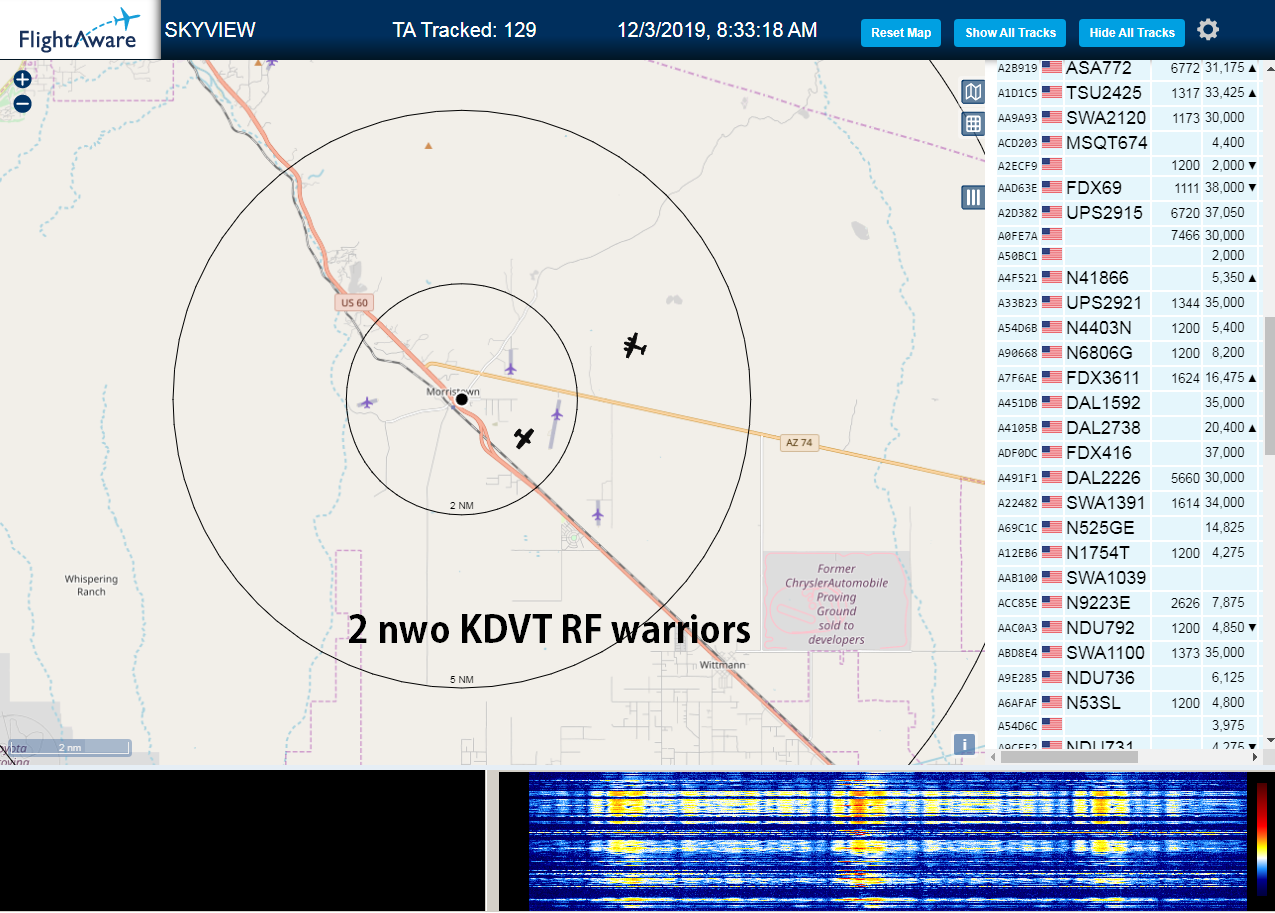
Task: Click the SKYVIEW title
Action: [210, 30]
